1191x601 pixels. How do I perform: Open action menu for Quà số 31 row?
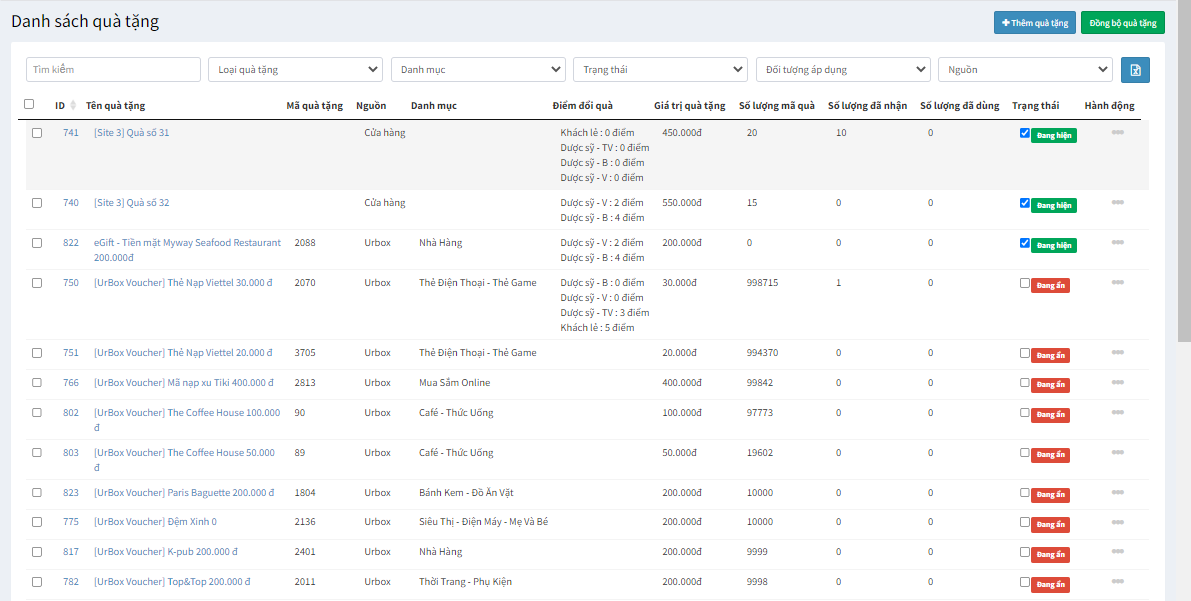[x=1117, y=132]
